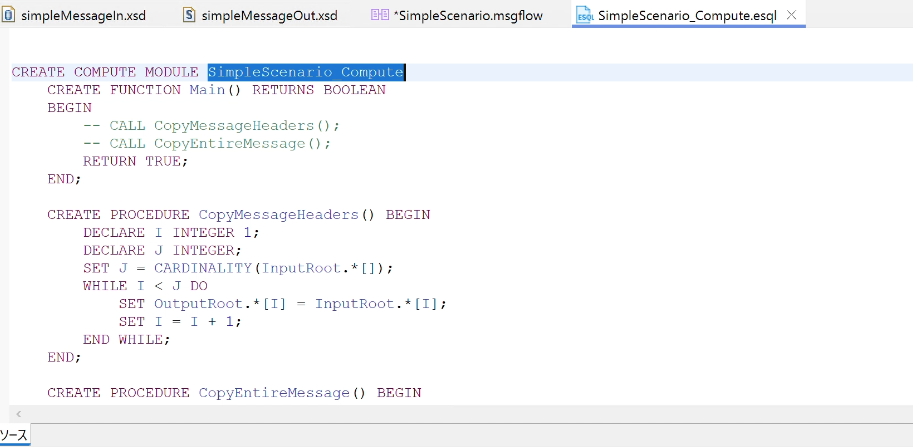
Task: Click the RETURN TRUE; statement
Action: tap(136, 161)
